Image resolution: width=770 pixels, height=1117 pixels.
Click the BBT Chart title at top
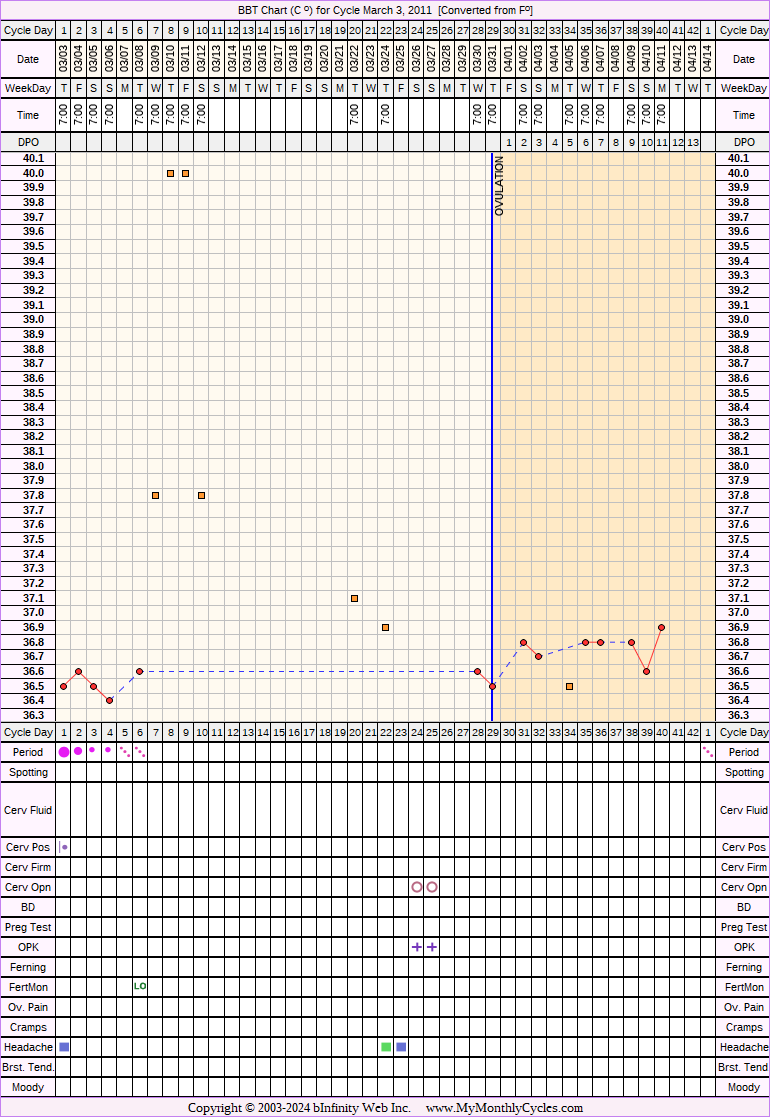click(x=385, y=10)
